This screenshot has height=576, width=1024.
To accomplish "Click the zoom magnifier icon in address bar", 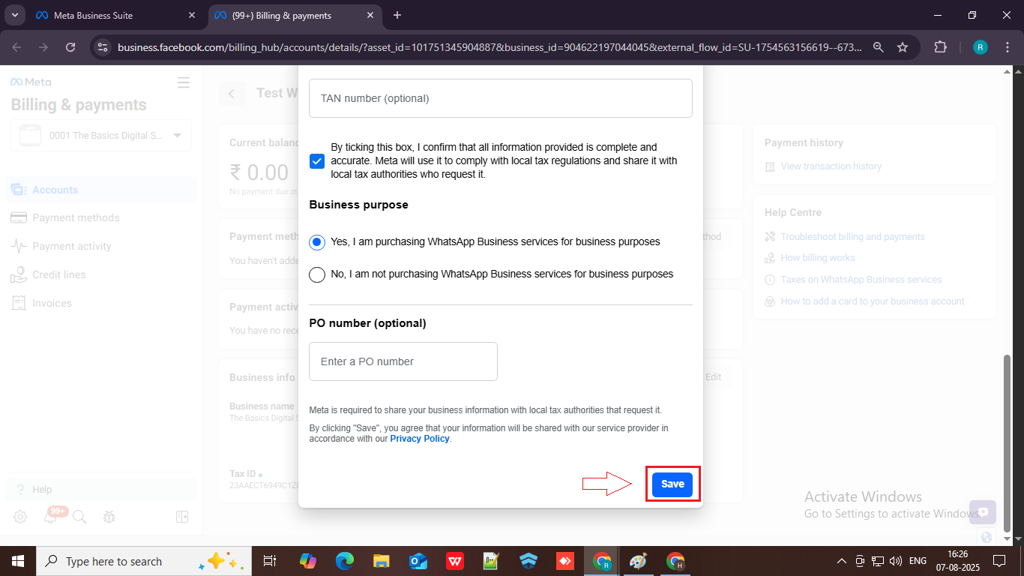I will [x=878, y=47].
